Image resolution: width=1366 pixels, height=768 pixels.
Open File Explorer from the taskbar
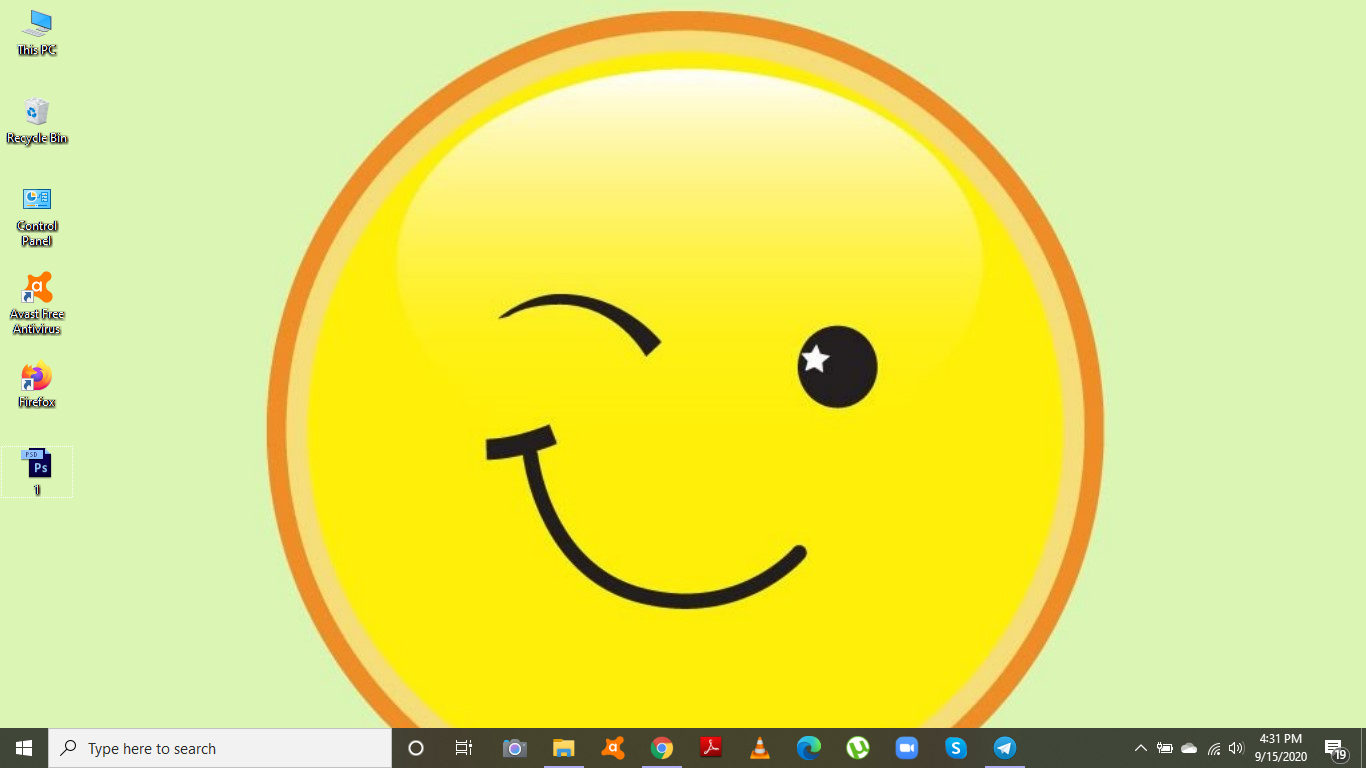click(564, 748)
